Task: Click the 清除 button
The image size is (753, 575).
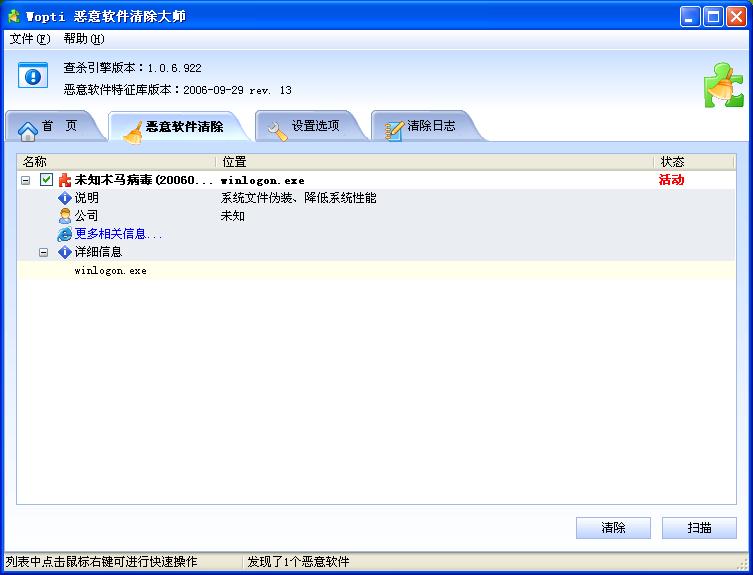Action: [x=613, y=528]
